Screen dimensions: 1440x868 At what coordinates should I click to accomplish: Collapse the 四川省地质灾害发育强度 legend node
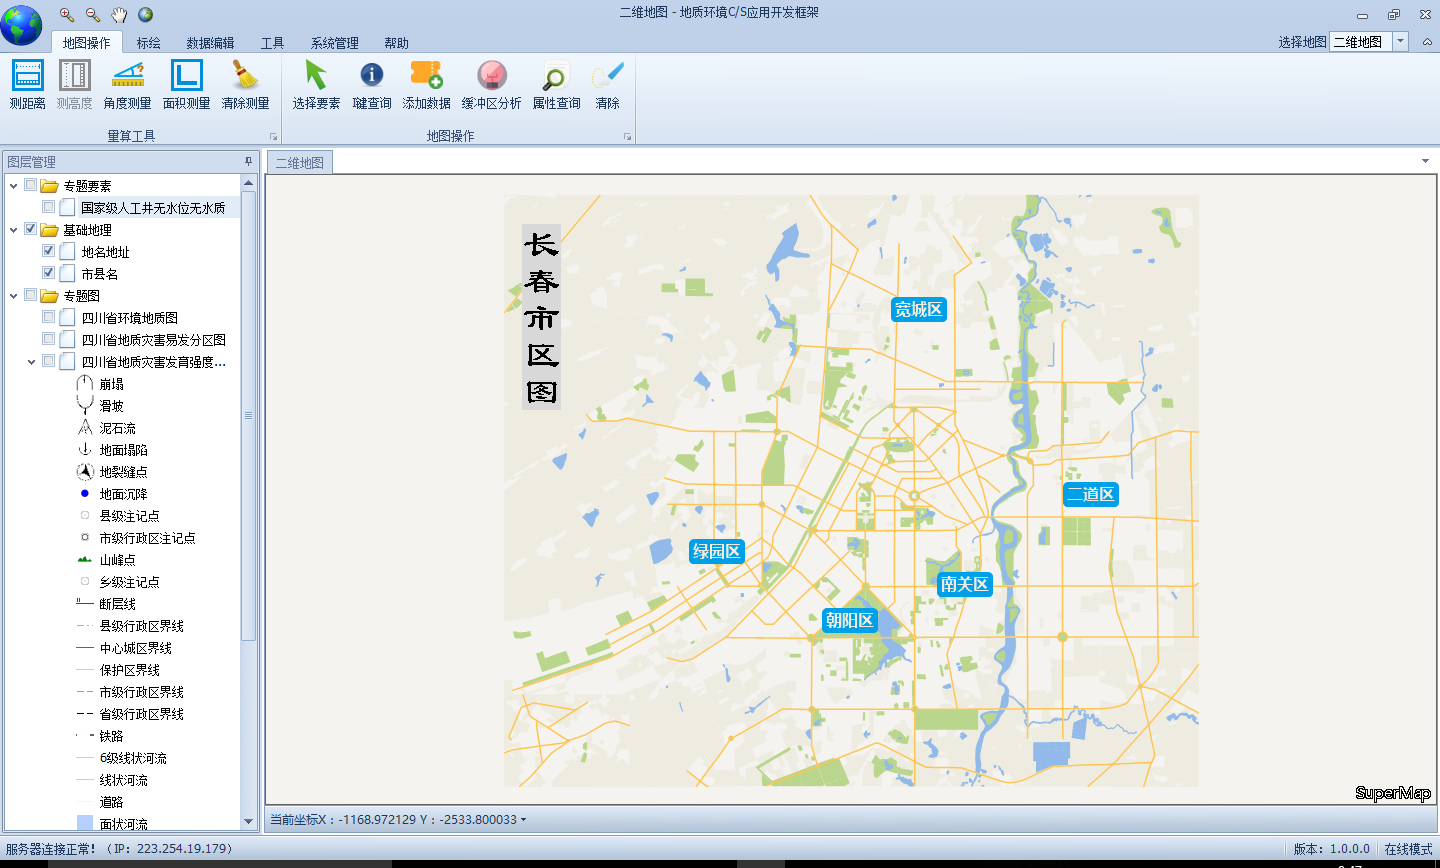tap(31, 362)
